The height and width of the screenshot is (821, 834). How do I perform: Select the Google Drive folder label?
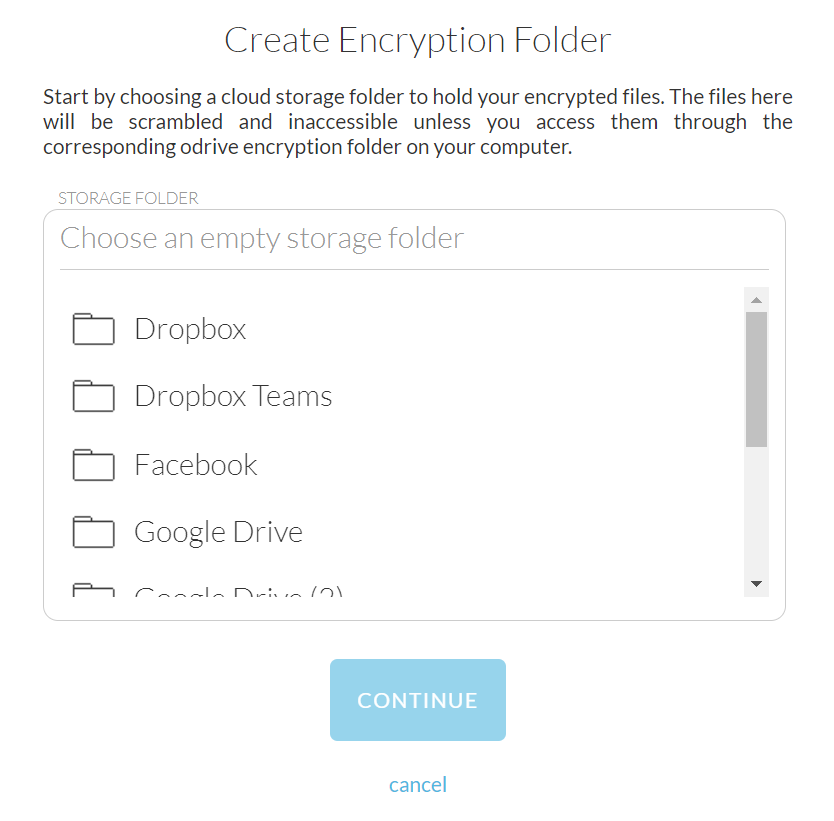click(x=218, y=532)
